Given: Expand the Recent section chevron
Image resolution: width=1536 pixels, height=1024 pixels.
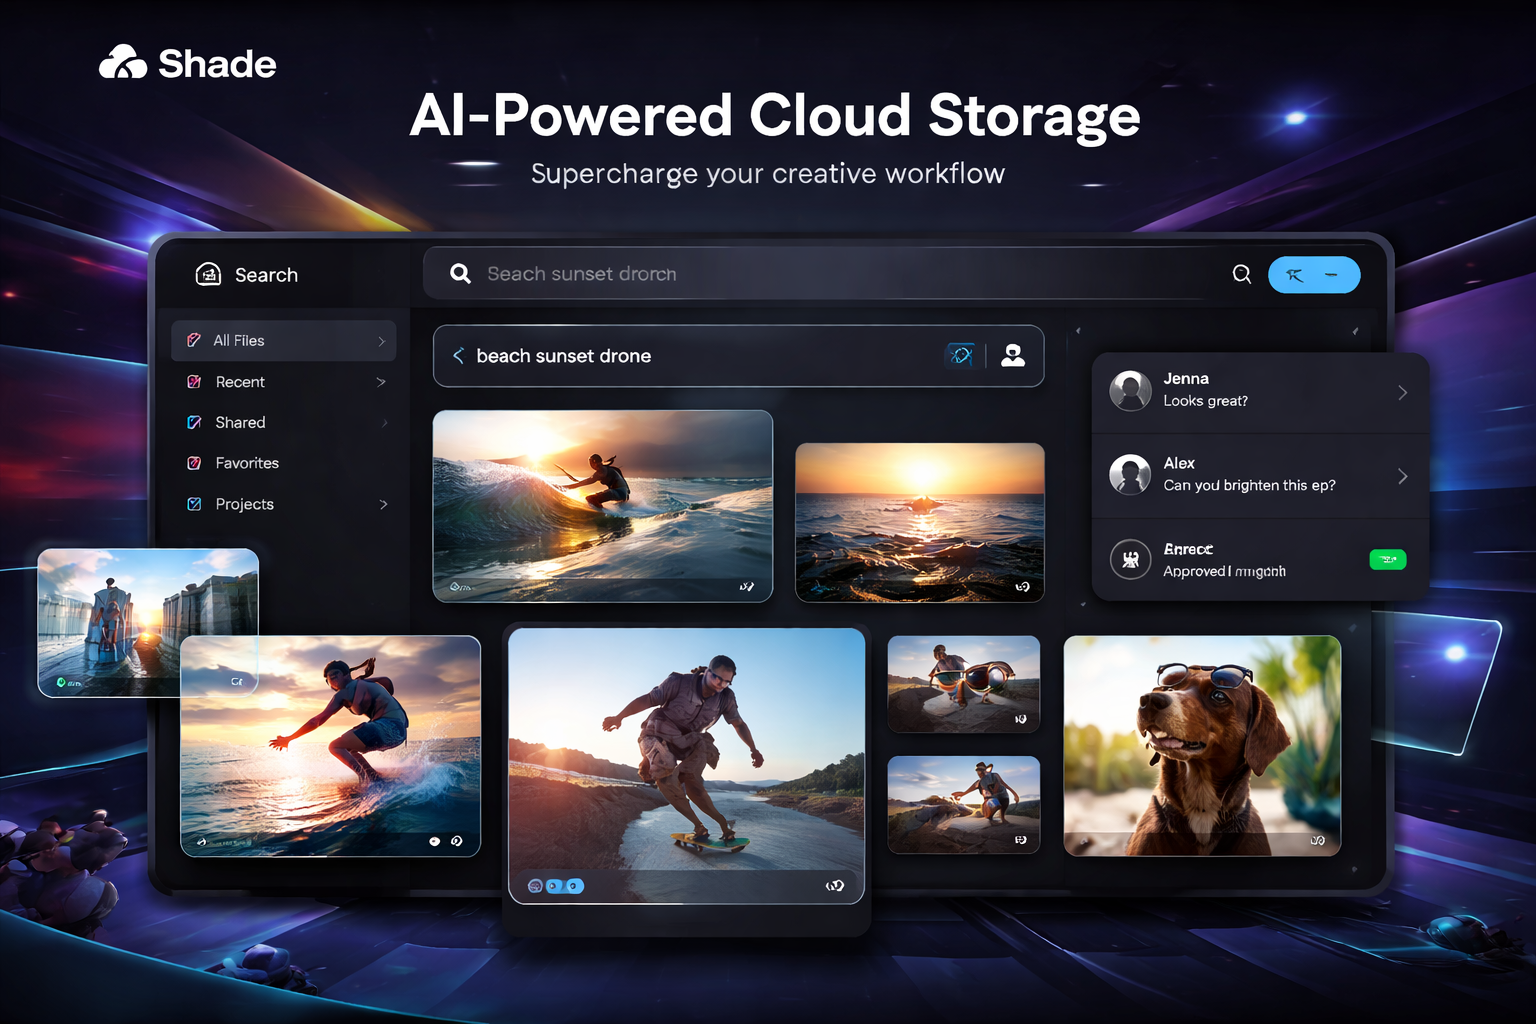Looking at the screenshot, I should [381, 382].
